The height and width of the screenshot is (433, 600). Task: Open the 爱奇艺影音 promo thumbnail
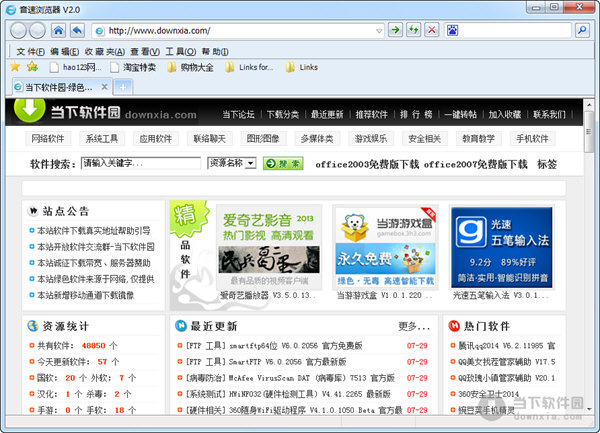tap(269, 247)
